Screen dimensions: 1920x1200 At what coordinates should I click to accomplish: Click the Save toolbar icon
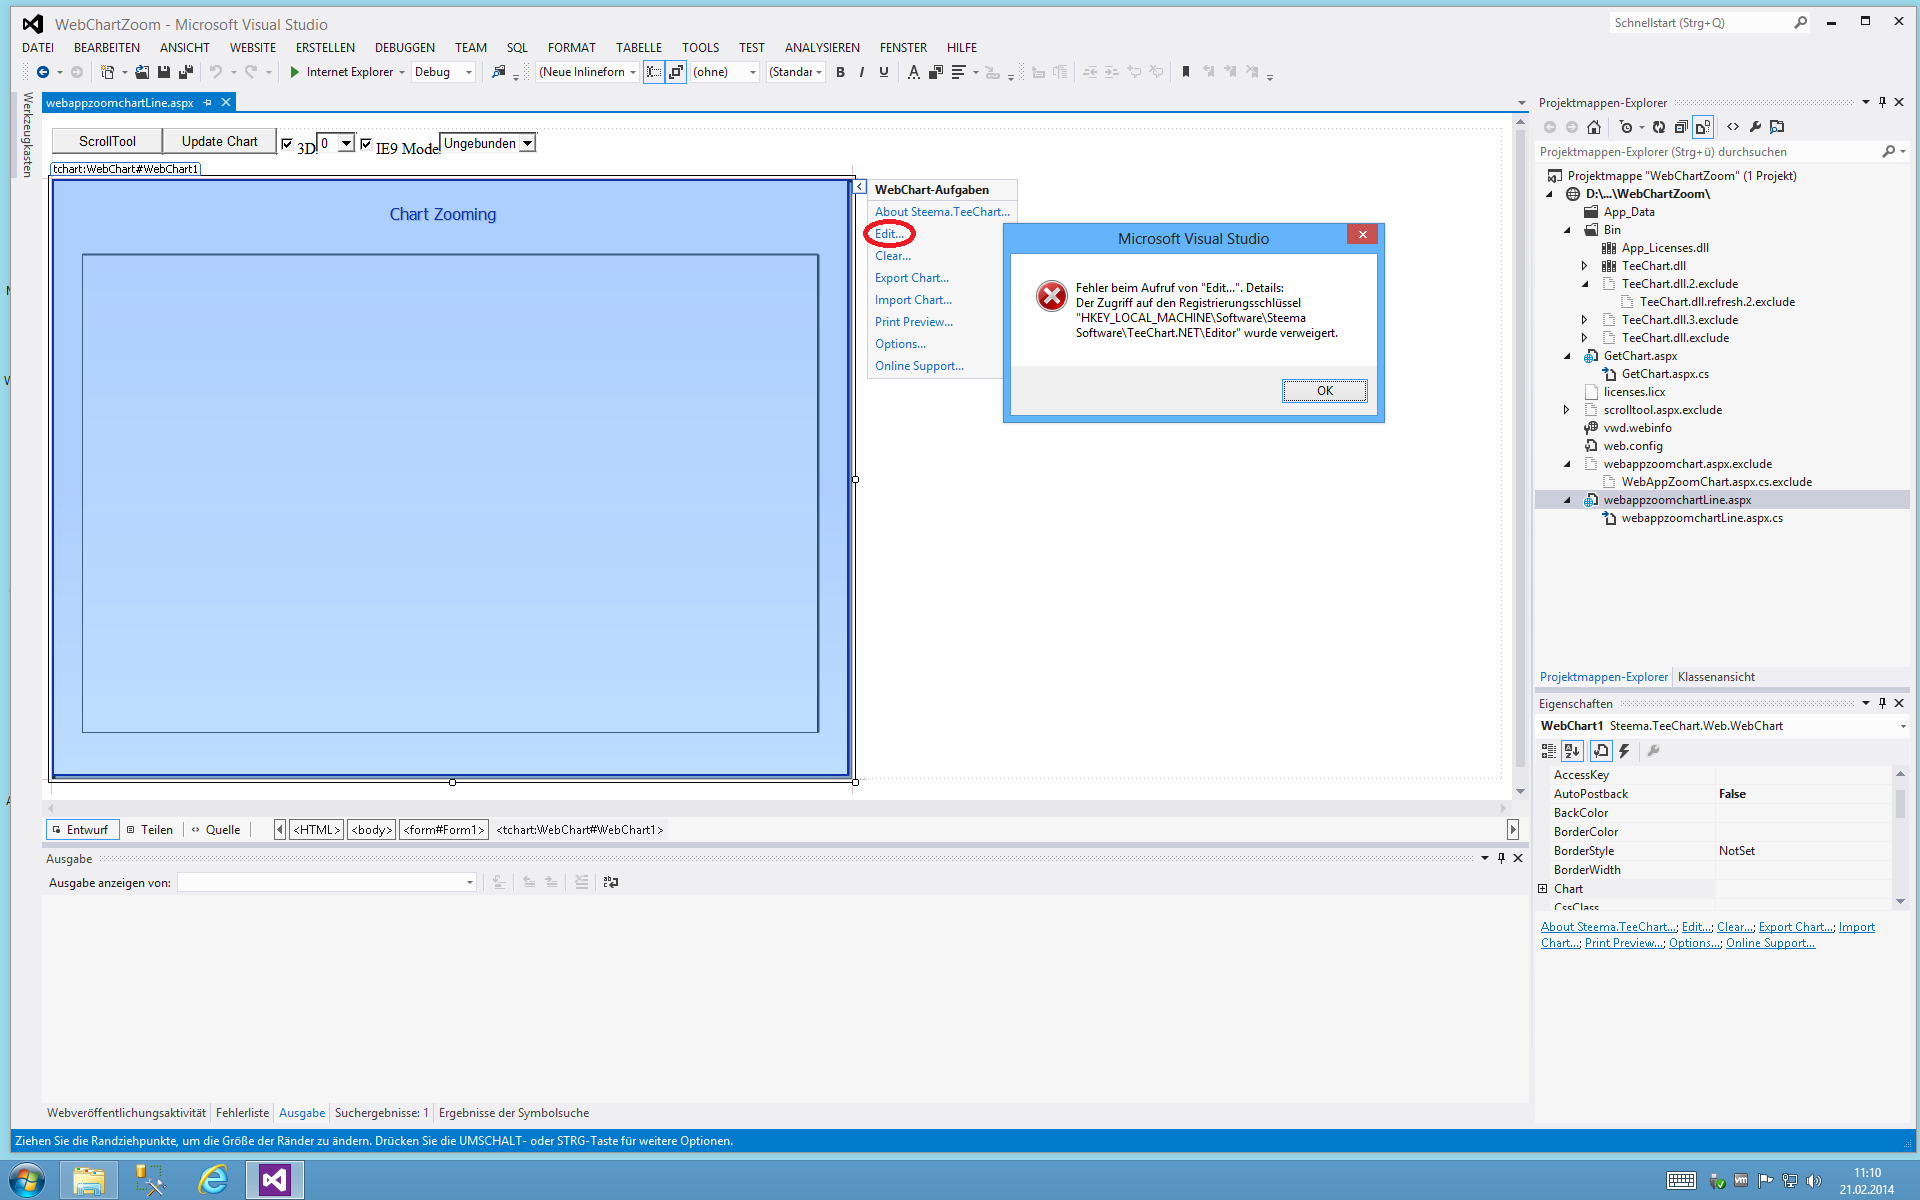tap(164, 72)
